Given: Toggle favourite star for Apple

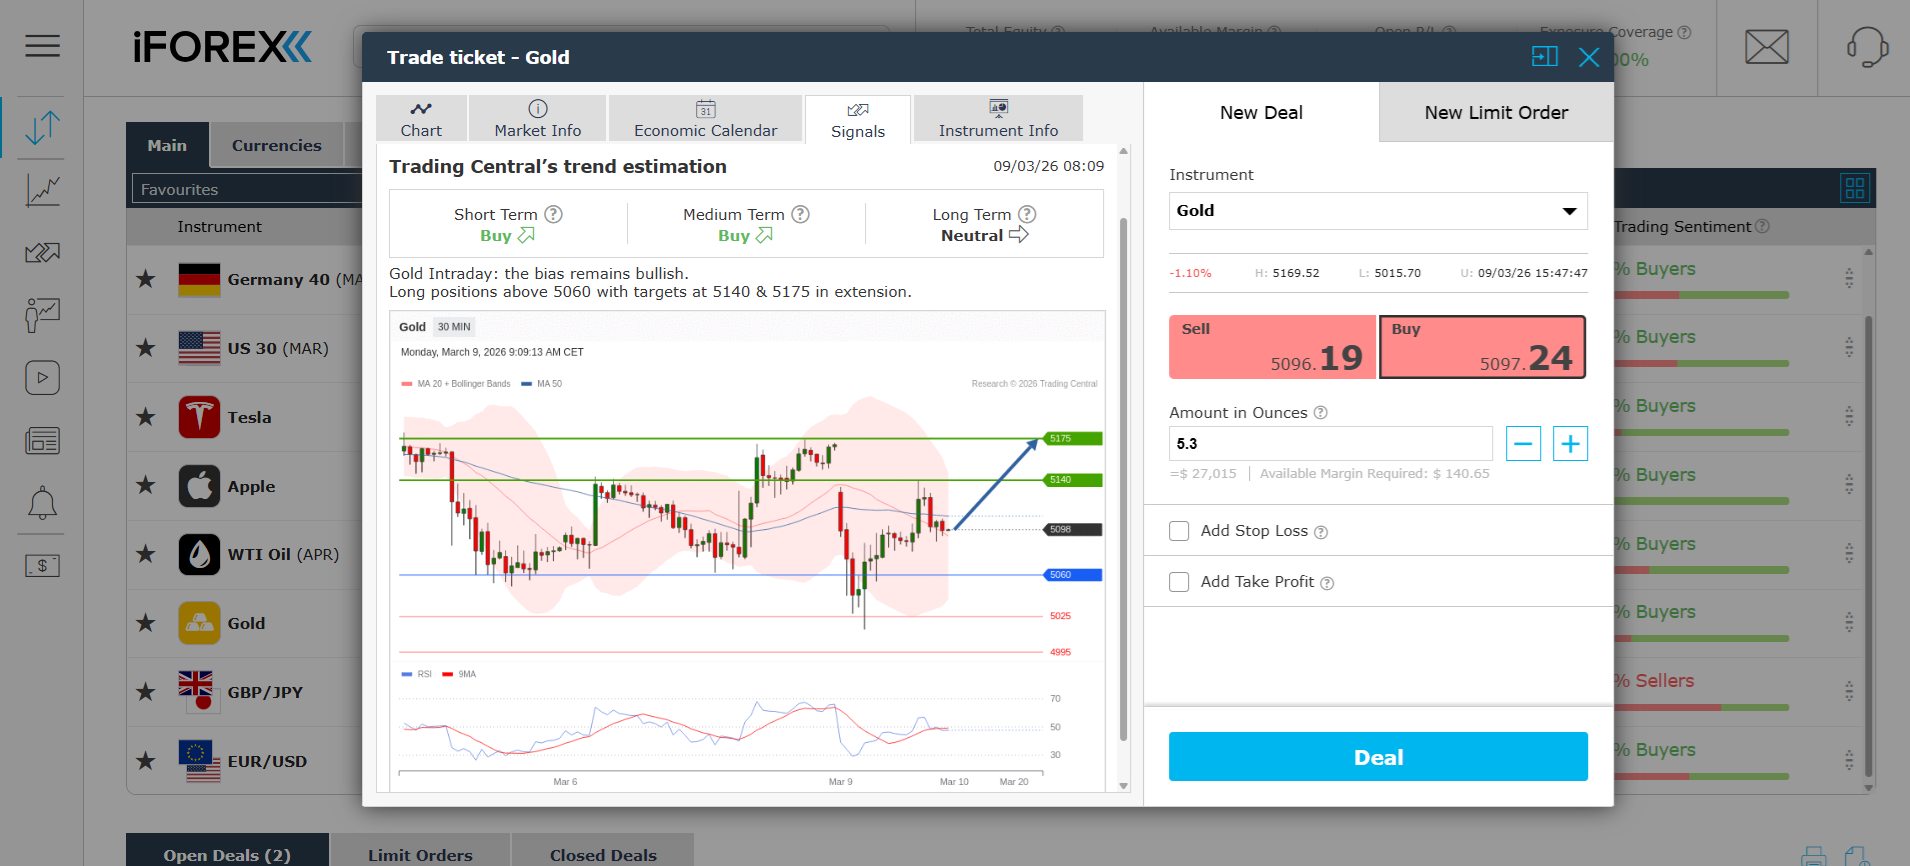Looking at the screenshot, I should point(146,486).
